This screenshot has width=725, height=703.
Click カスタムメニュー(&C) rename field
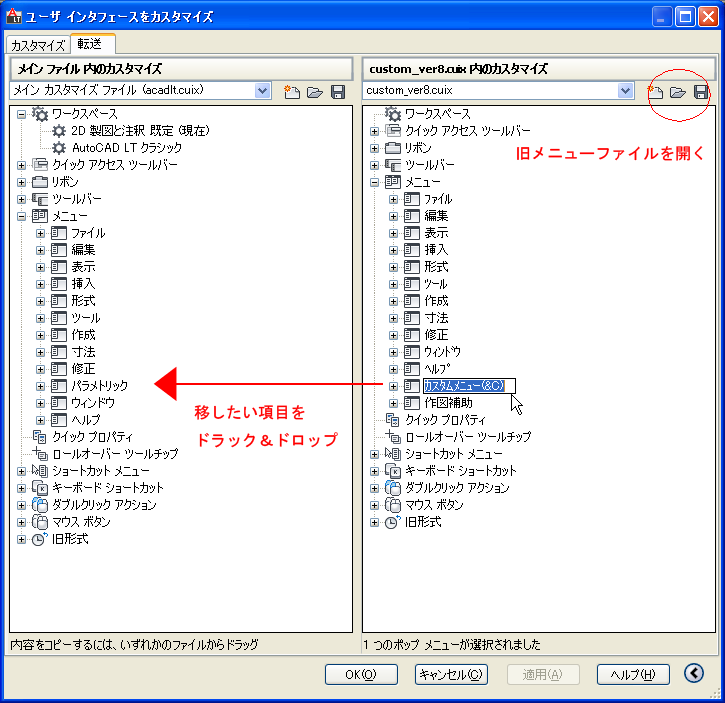pos(469,386)
